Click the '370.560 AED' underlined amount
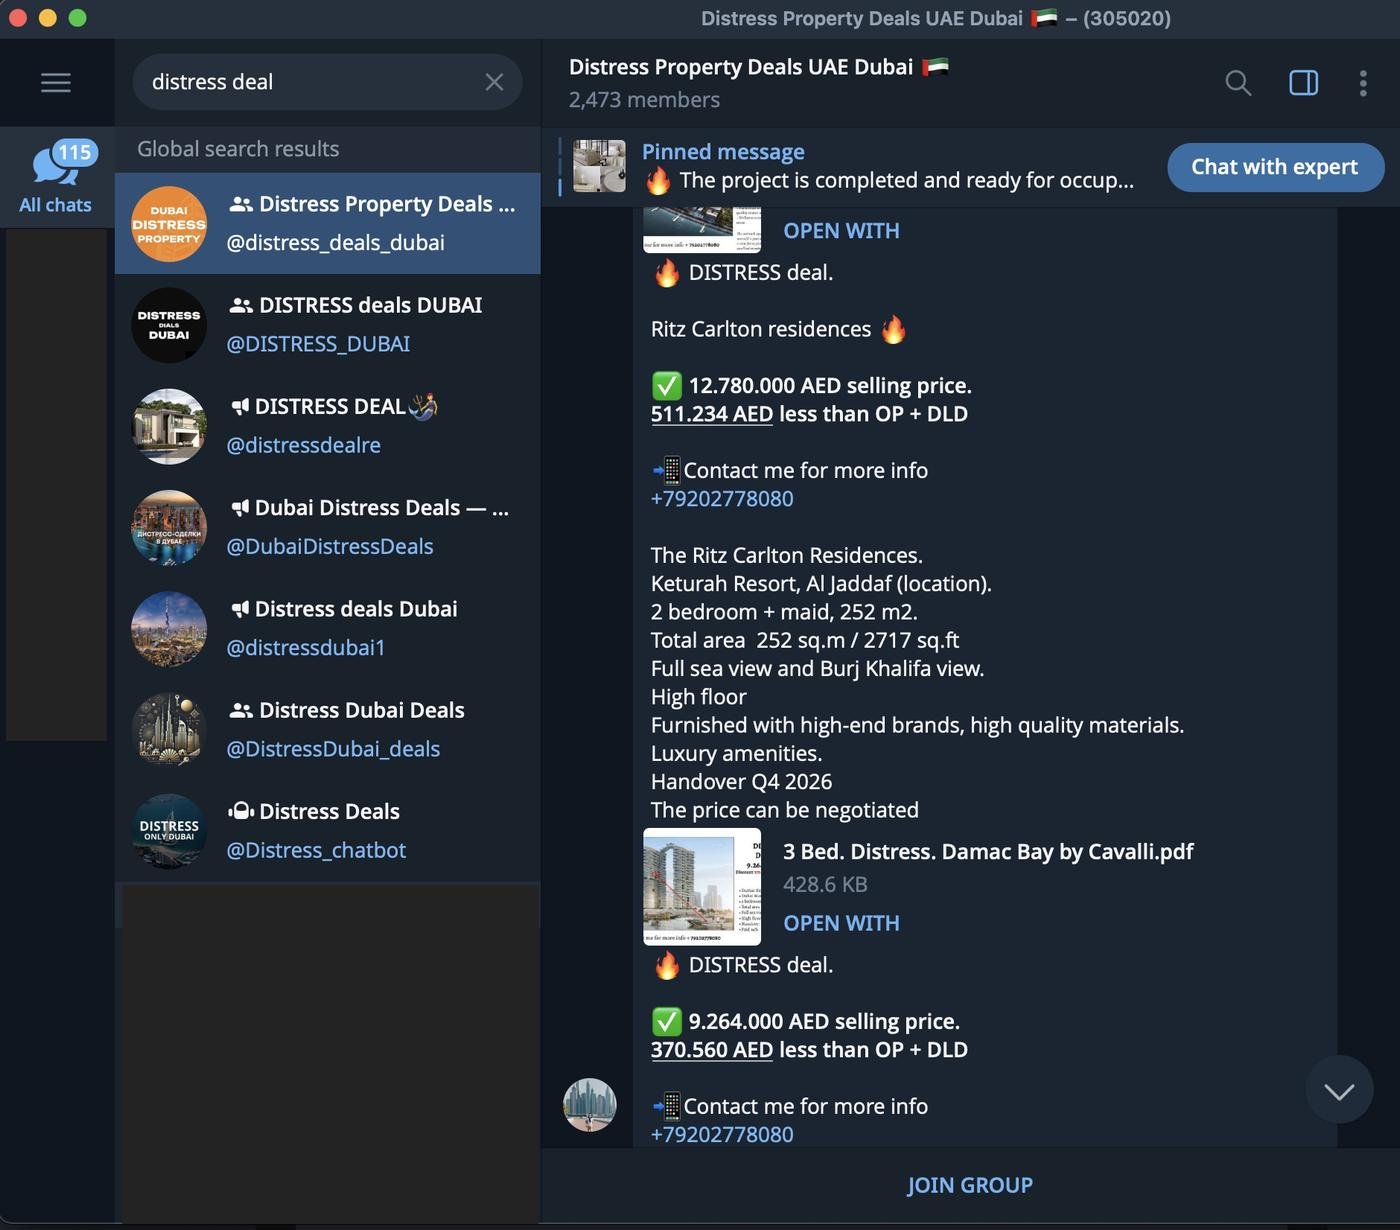This screenshot has width=1400, height=1230. [x=712, y=1050]
